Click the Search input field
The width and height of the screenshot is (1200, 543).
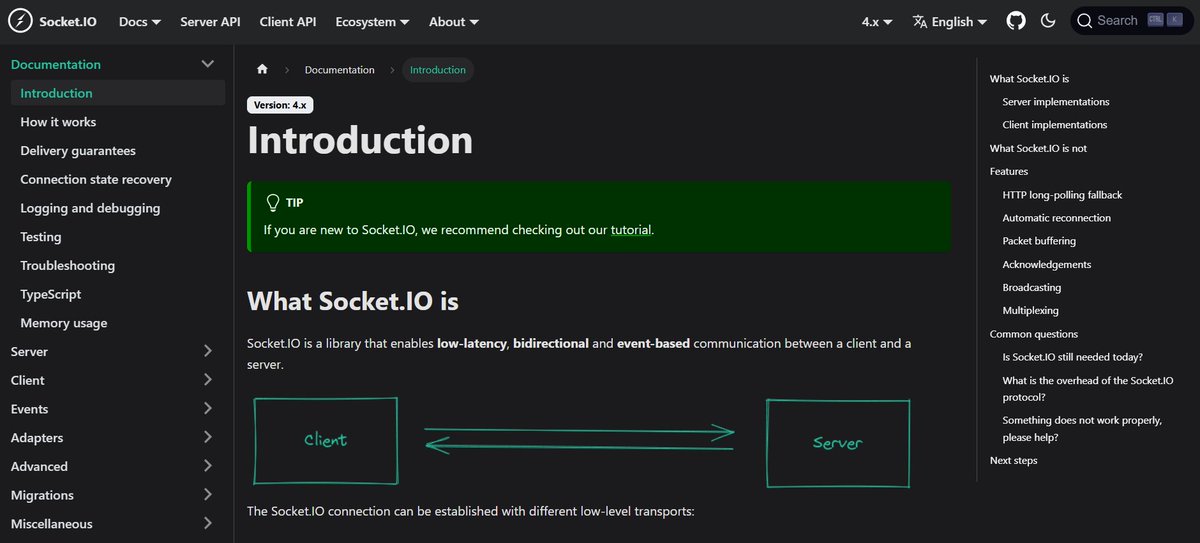[x=1130, y=21]
